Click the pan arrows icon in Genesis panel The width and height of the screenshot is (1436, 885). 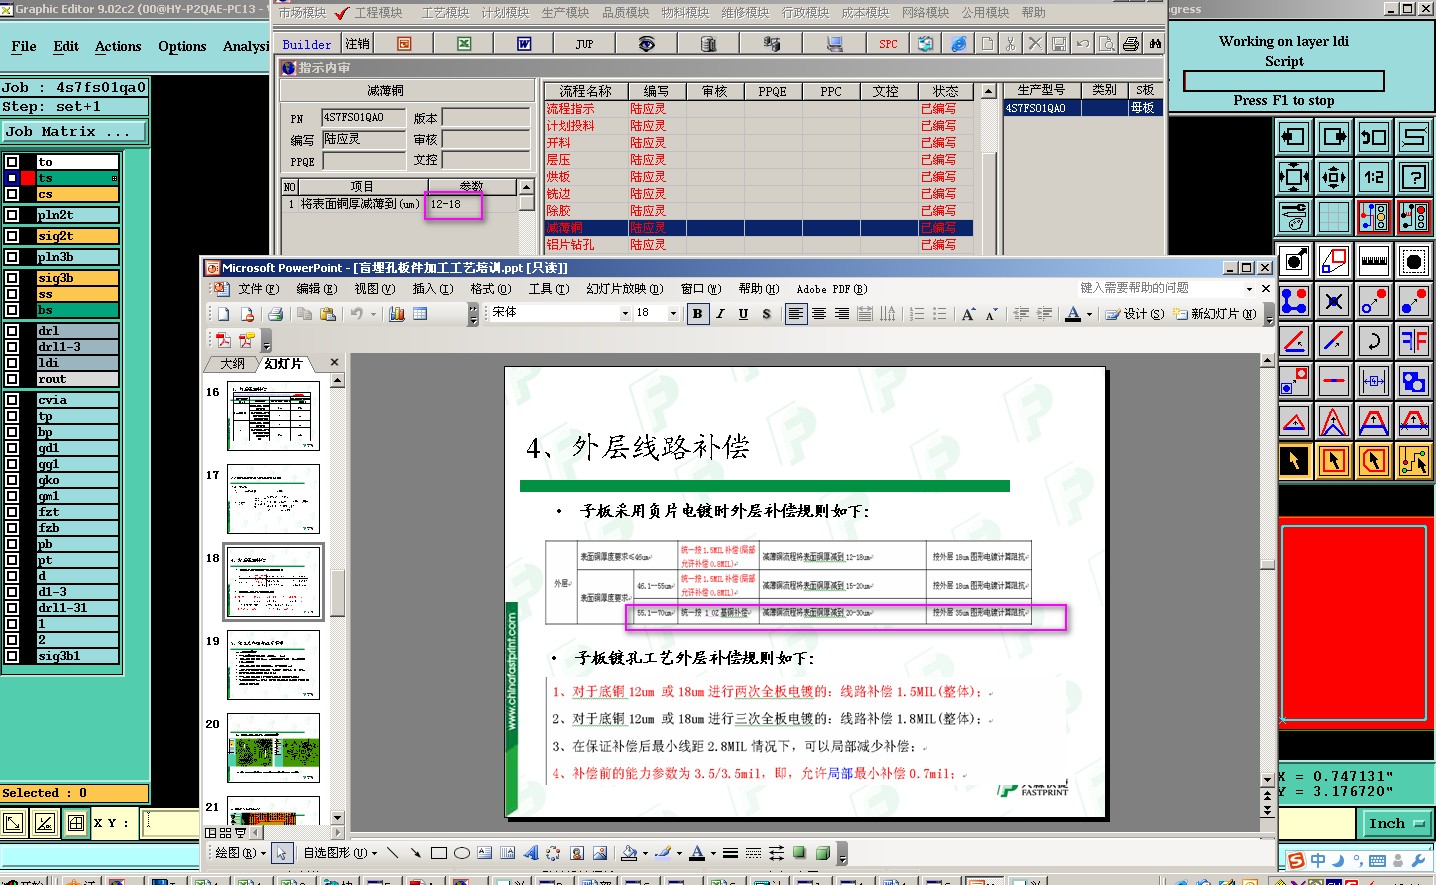[x=1334, y=177]
